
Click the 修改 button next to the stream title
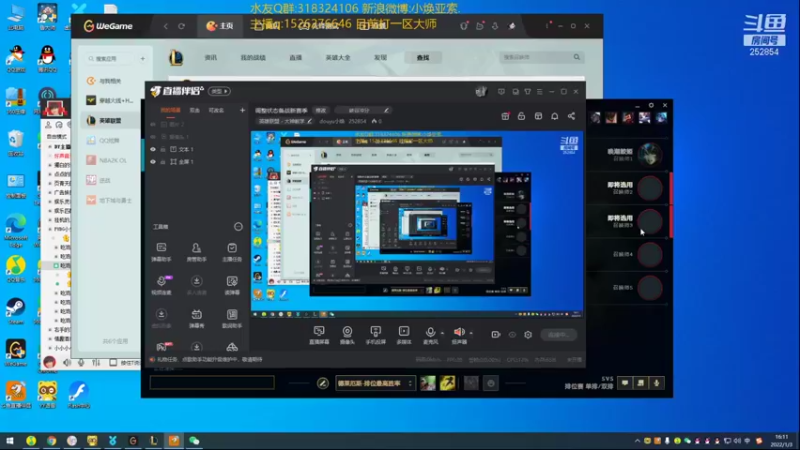(x=320, y=110)
